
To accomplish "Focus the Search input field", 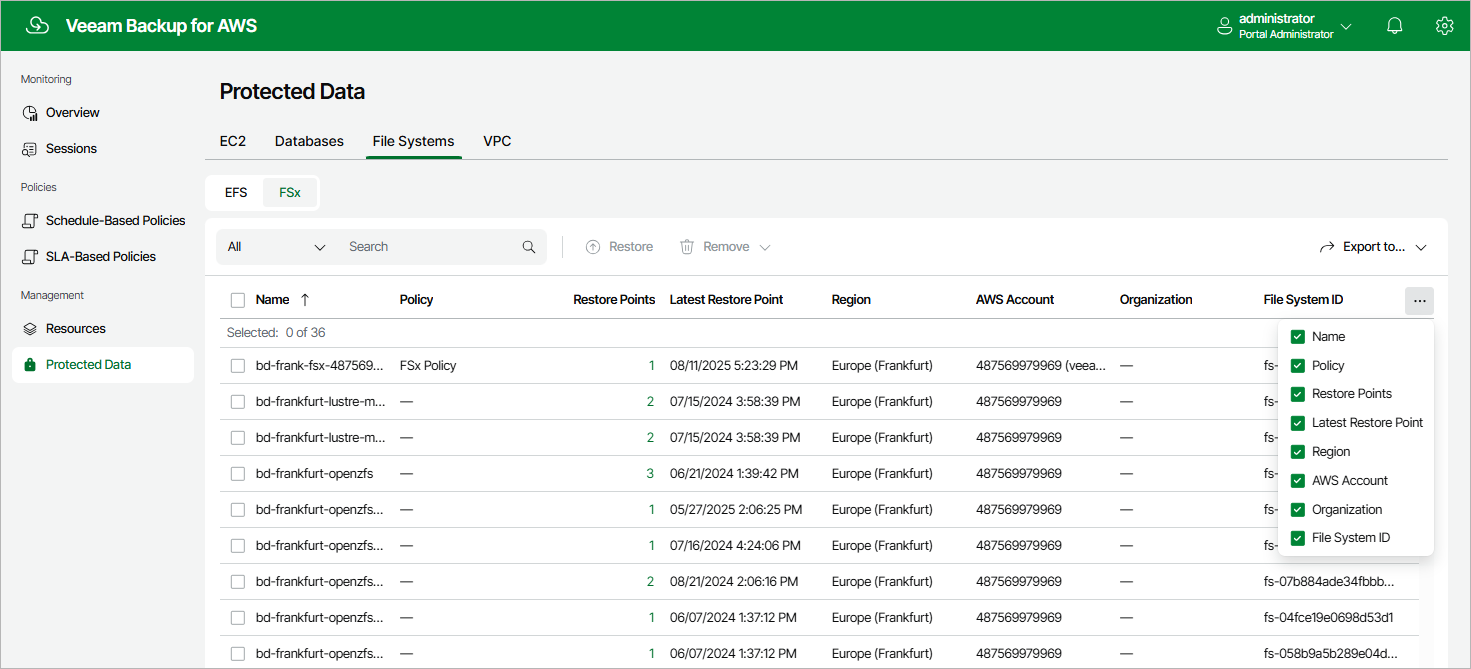I will click(x=430, y=247).
